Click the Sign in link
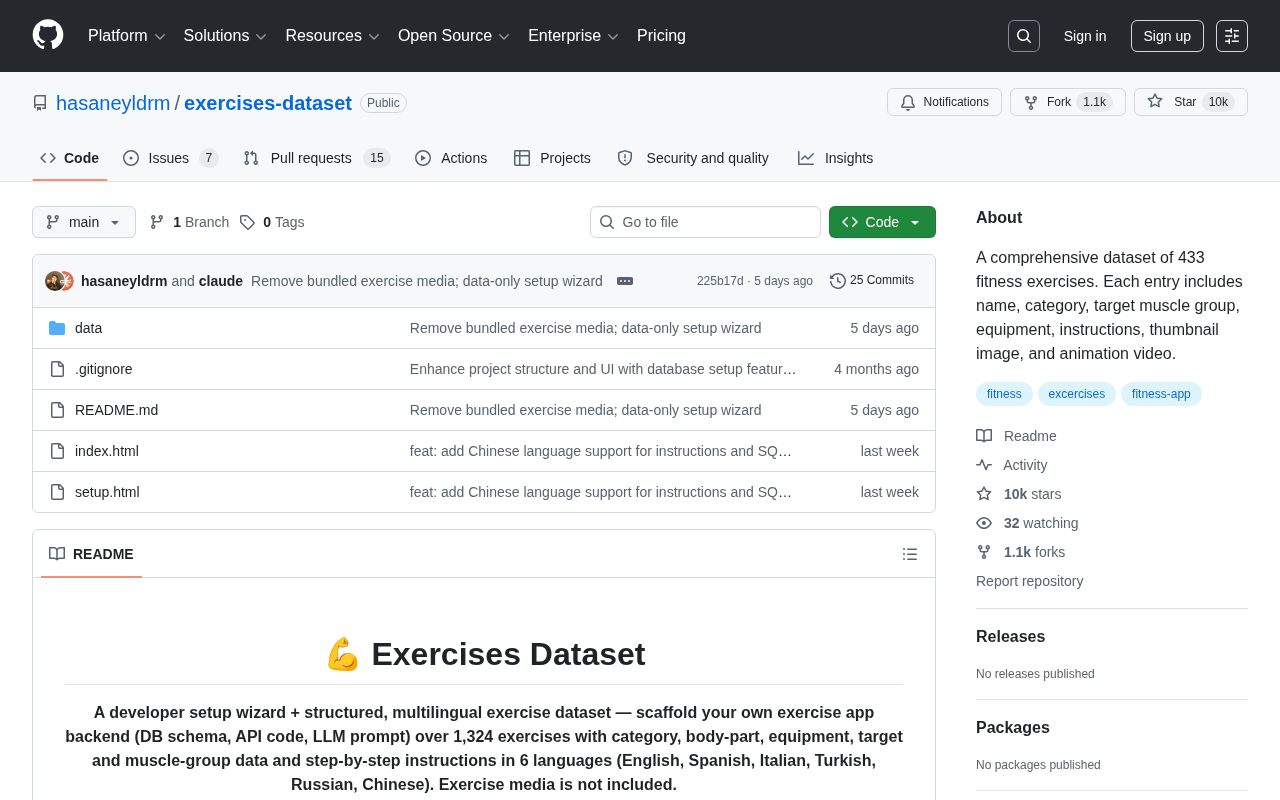Image resolution: width=1280 pixels, height=800 pixels. coord(1085,36)
